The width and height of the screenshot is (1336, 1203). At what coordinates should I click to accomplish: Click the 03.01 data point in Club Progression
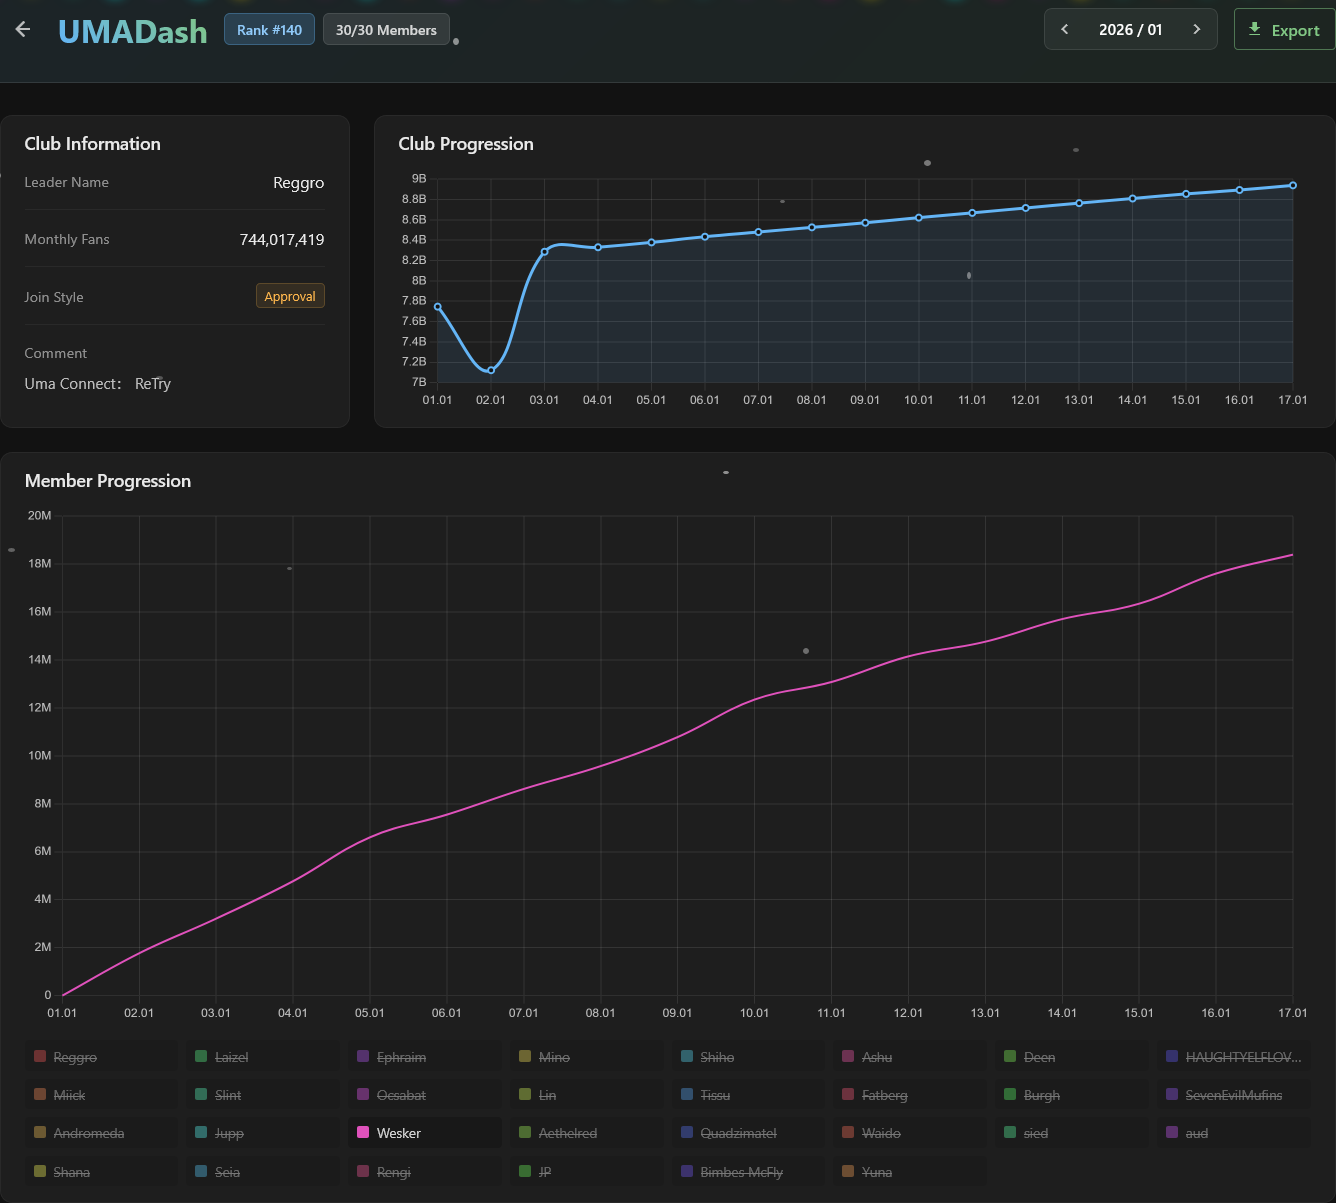544,252
